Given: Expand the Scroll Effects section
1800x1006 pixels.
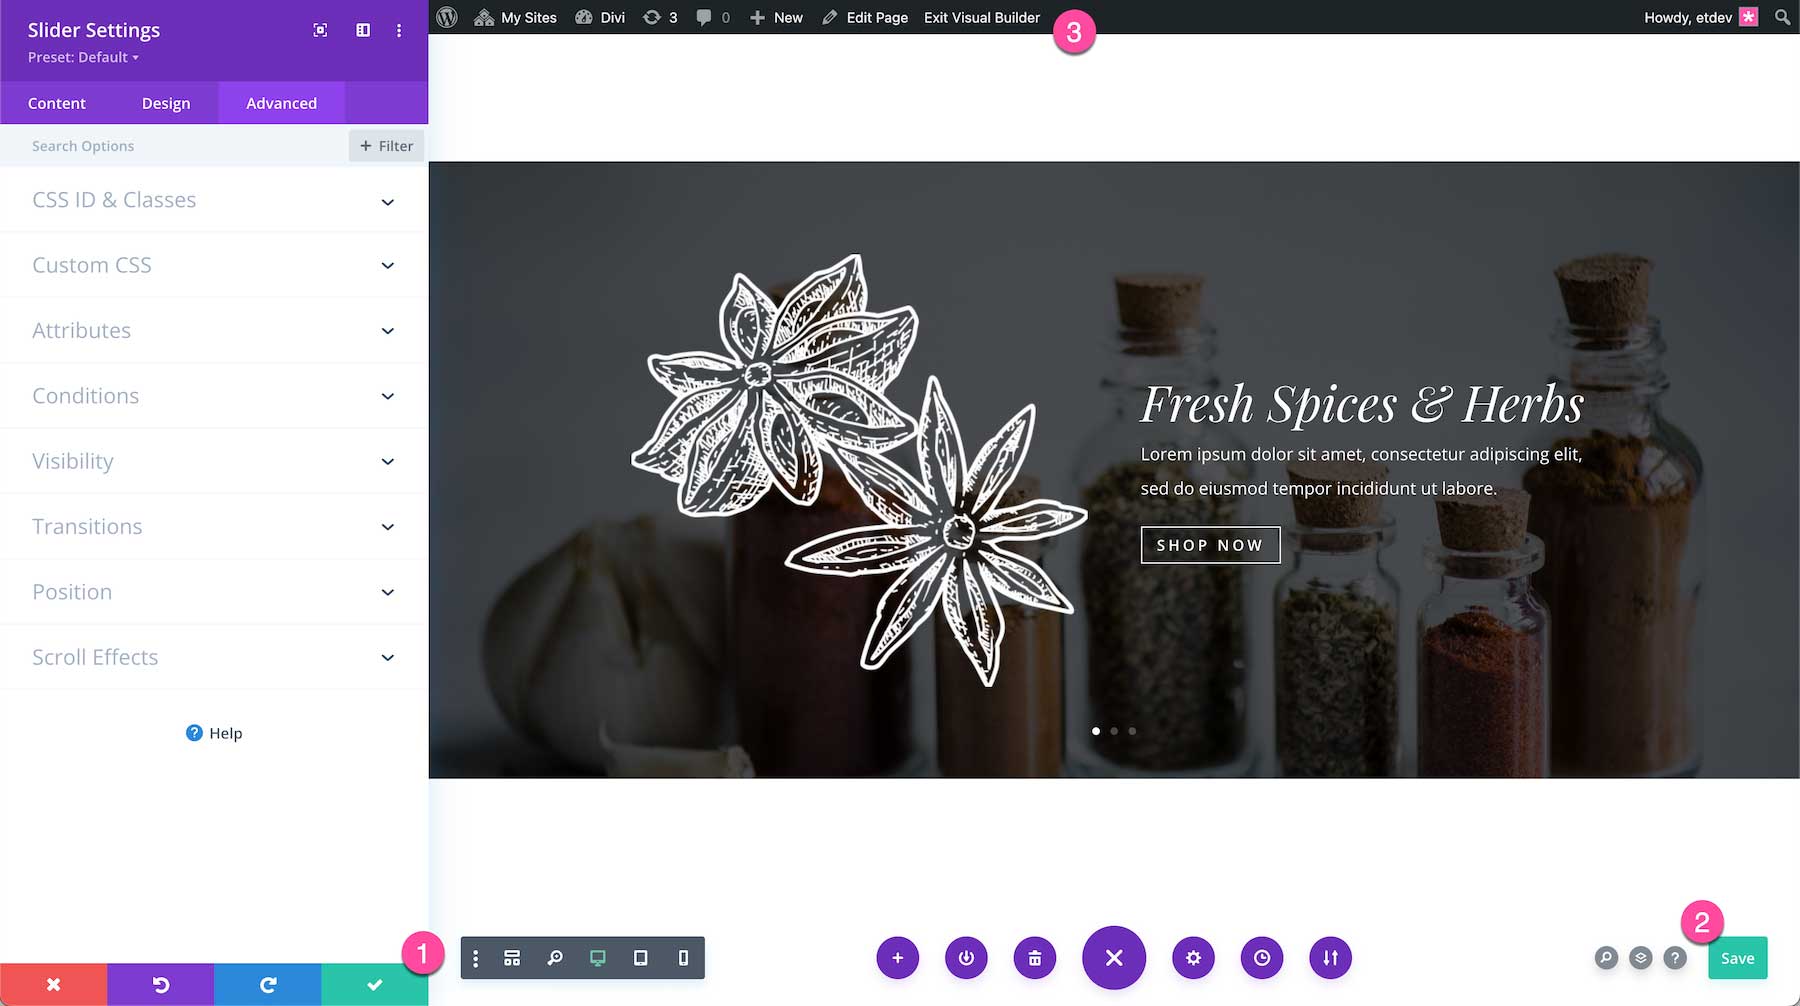Looking at the screenshot, I should (214, 657).
